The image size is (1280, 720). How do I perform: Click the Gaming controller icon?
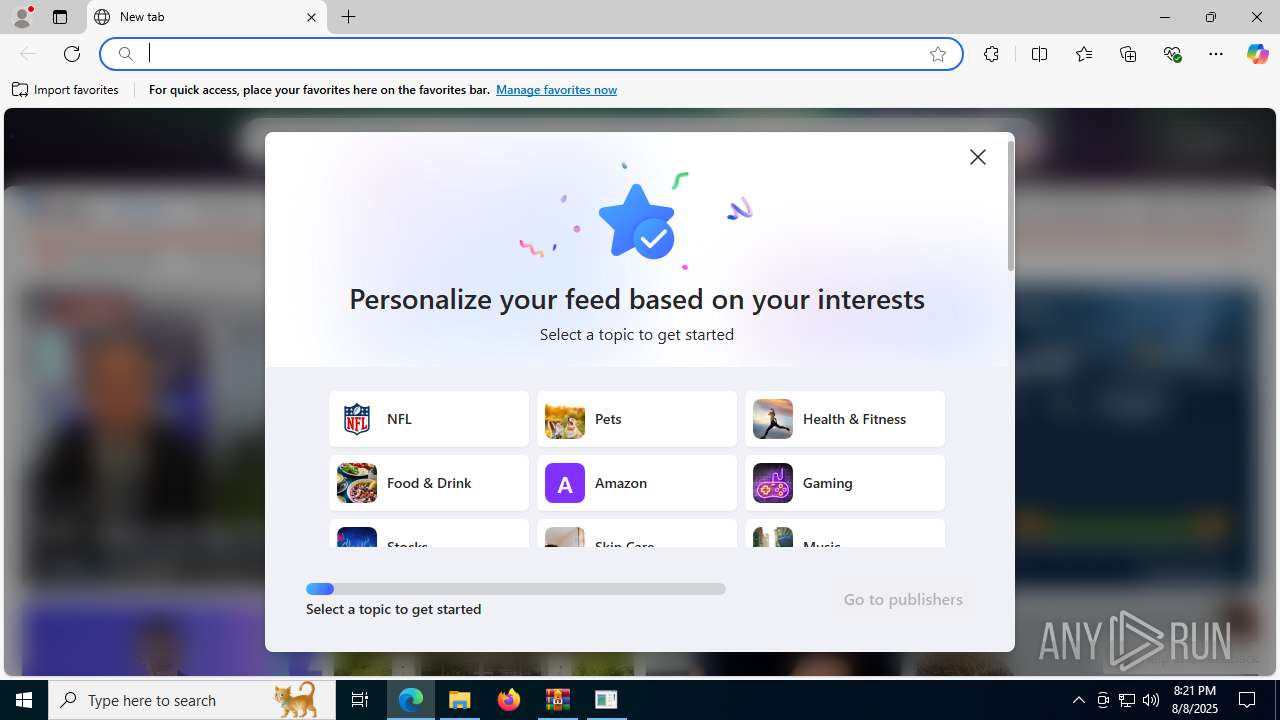click(773, 483)
